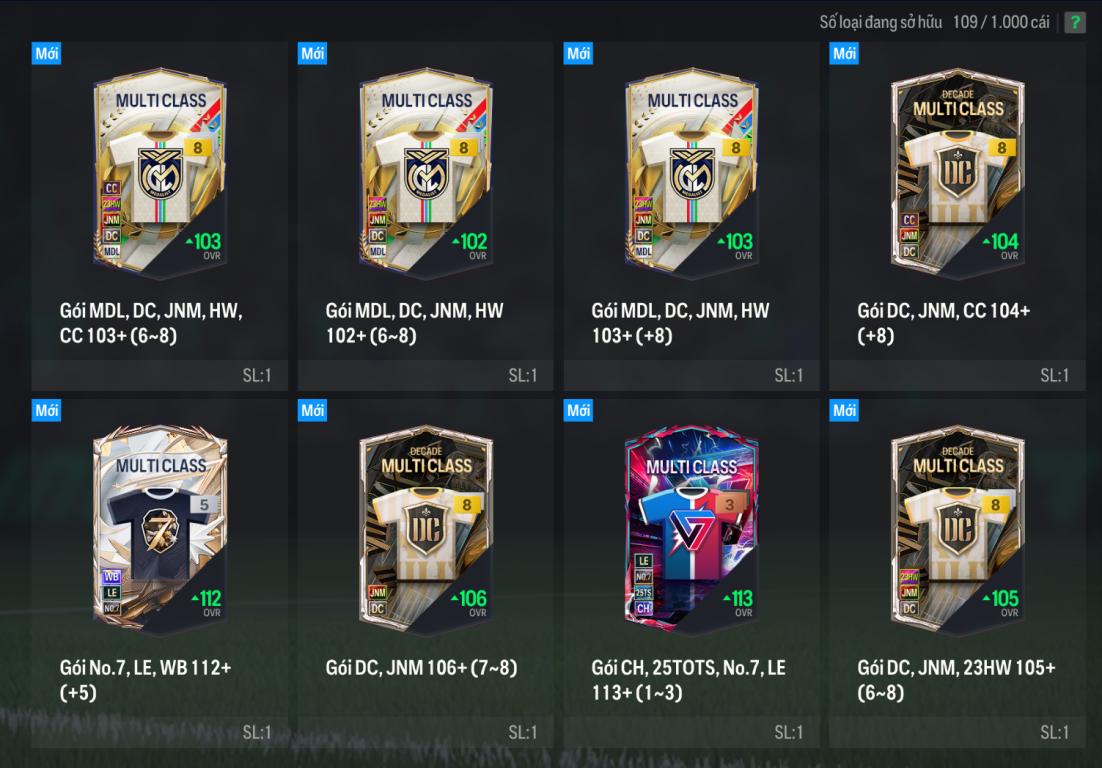Select the MDL, DC, JNM, HW 102+ pack image
The height and width of the screenshot is (768, 1102).
click(426, 174)
